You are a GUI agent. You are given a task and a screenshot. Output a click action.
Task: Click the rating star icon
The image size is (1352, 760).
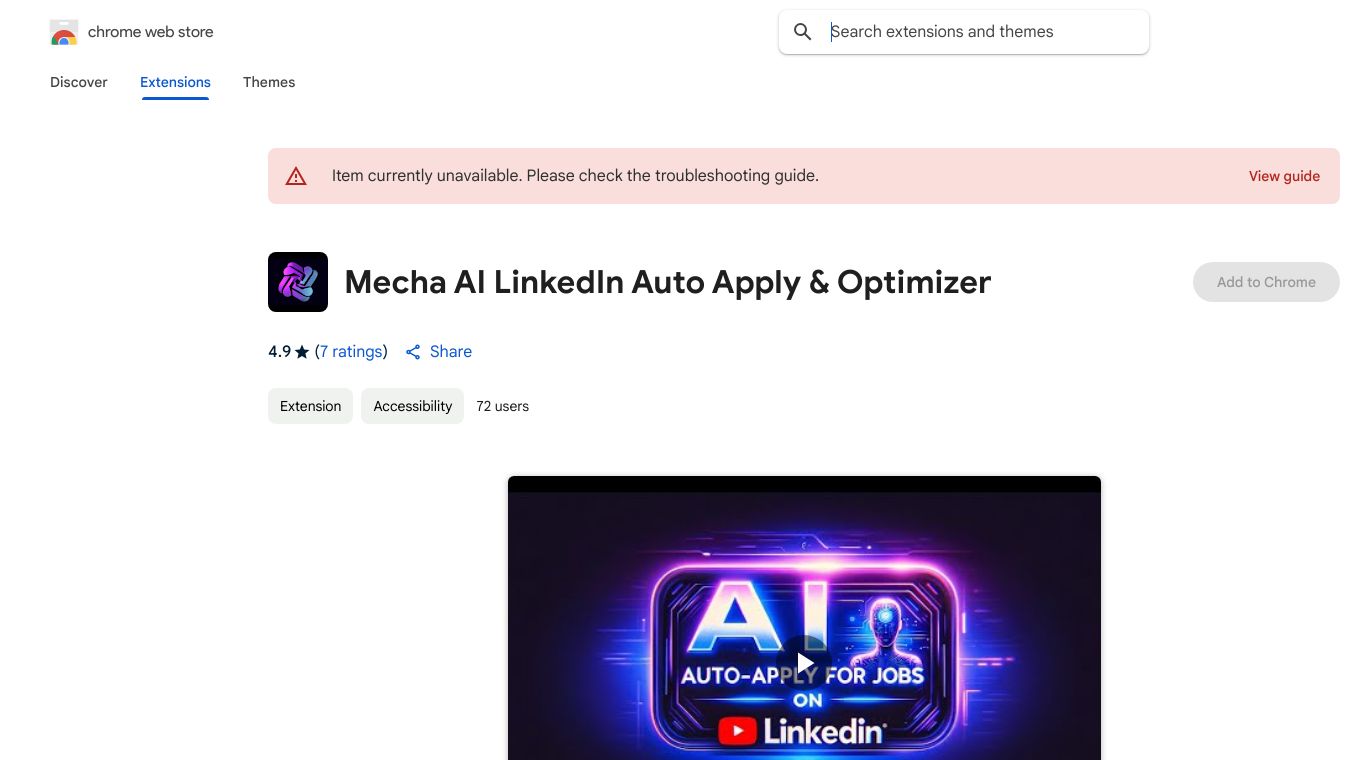(302, 352)
